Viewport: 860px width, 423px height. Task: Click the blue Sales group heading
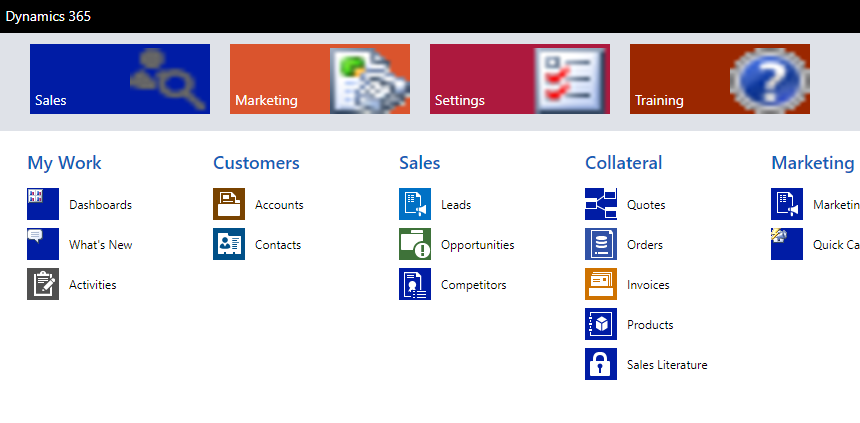[420, 163]
